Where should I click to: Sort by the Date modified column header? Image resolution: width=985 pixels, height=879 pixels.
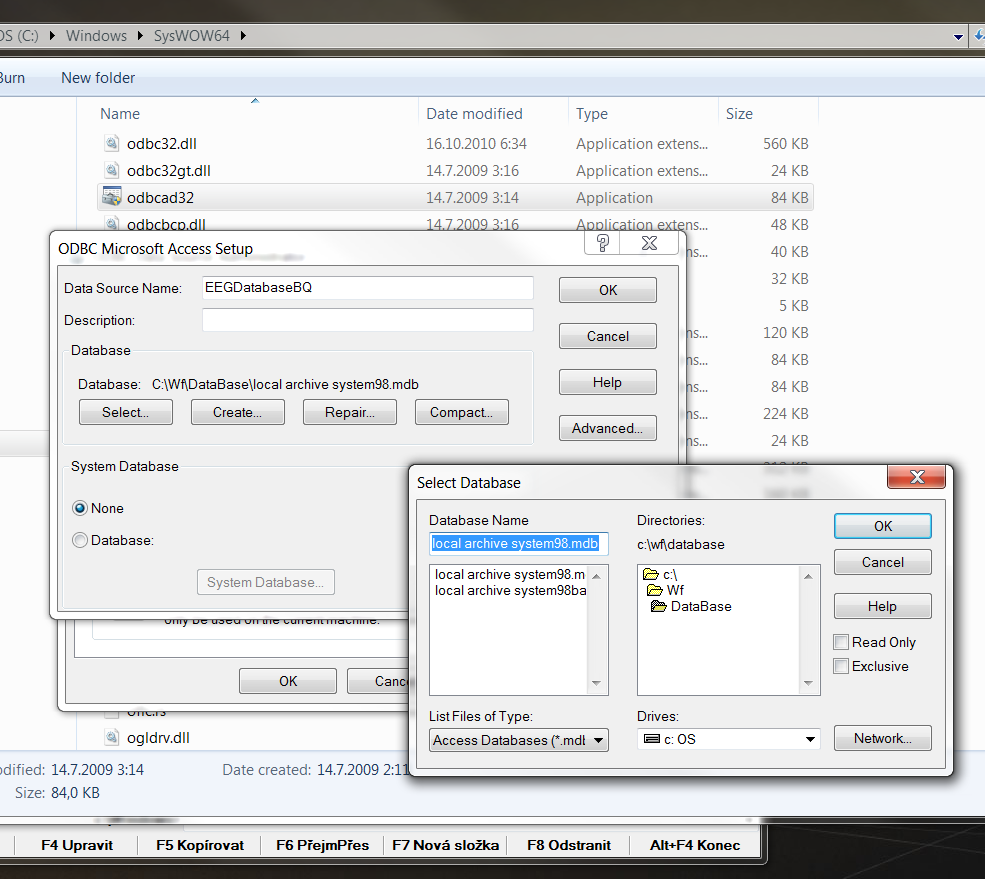[474, 114]
